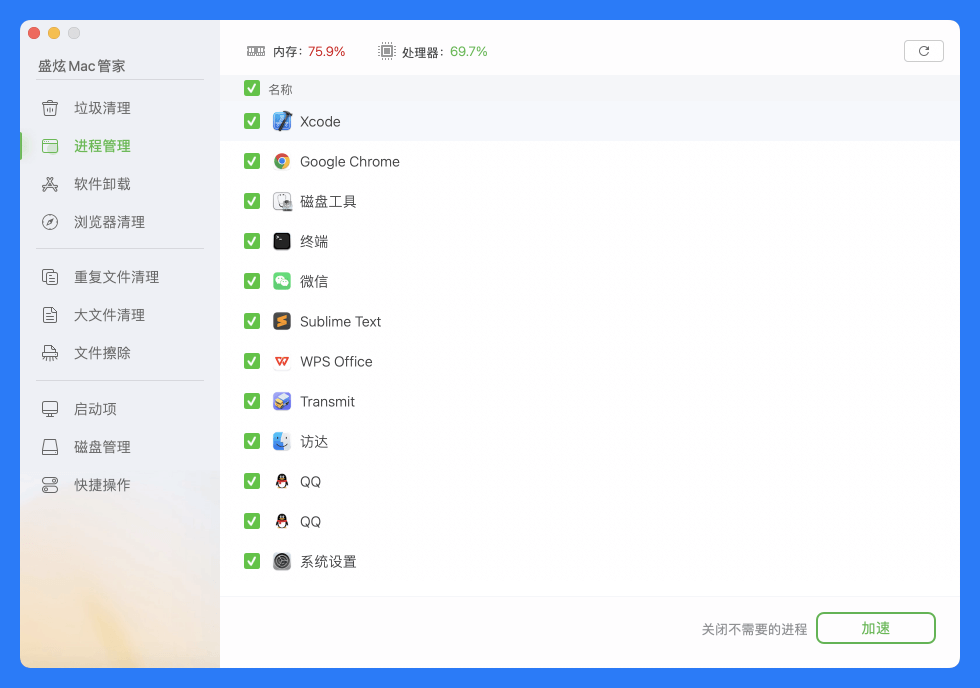The height and width of the screenshot is (688, 980).
Task: Go to 浏览器清理 in sidebar
Action: tap(109, 222)
